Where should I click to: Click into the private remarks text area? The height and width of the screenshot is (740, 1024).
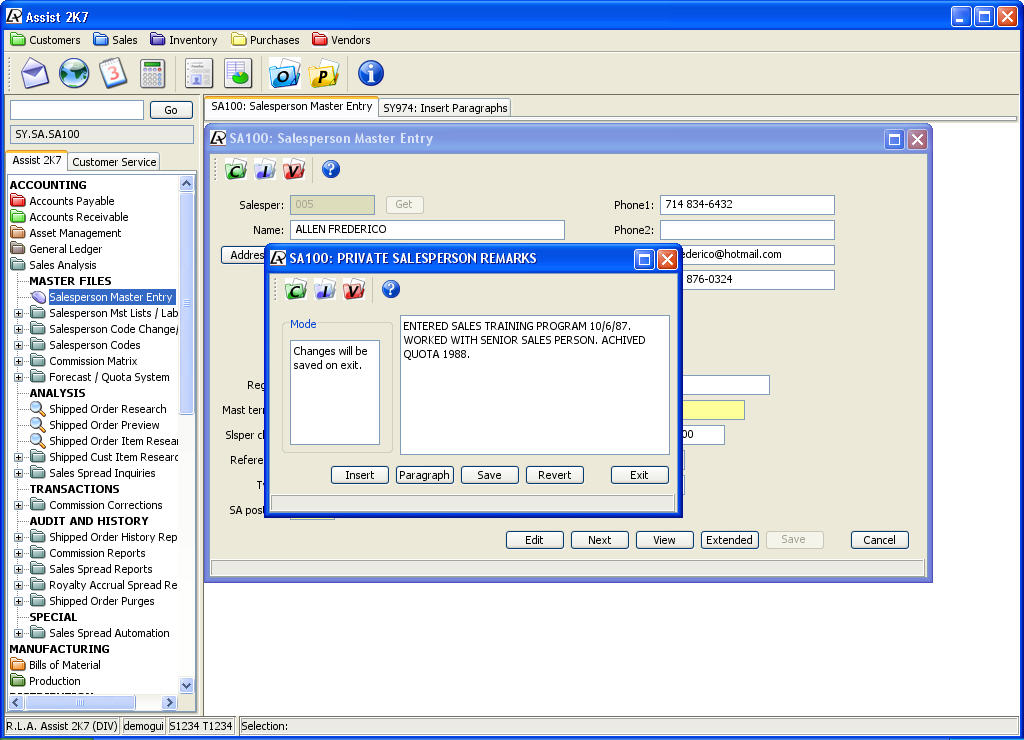pyautogui.click(x=535, y=385)
